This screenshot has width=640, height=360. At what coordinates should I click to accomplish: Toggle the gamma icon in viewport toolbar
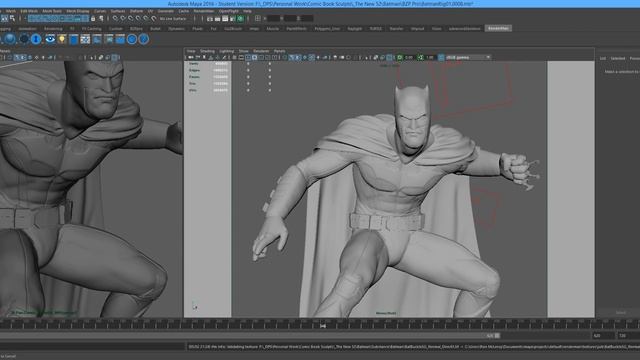point(420,58)
